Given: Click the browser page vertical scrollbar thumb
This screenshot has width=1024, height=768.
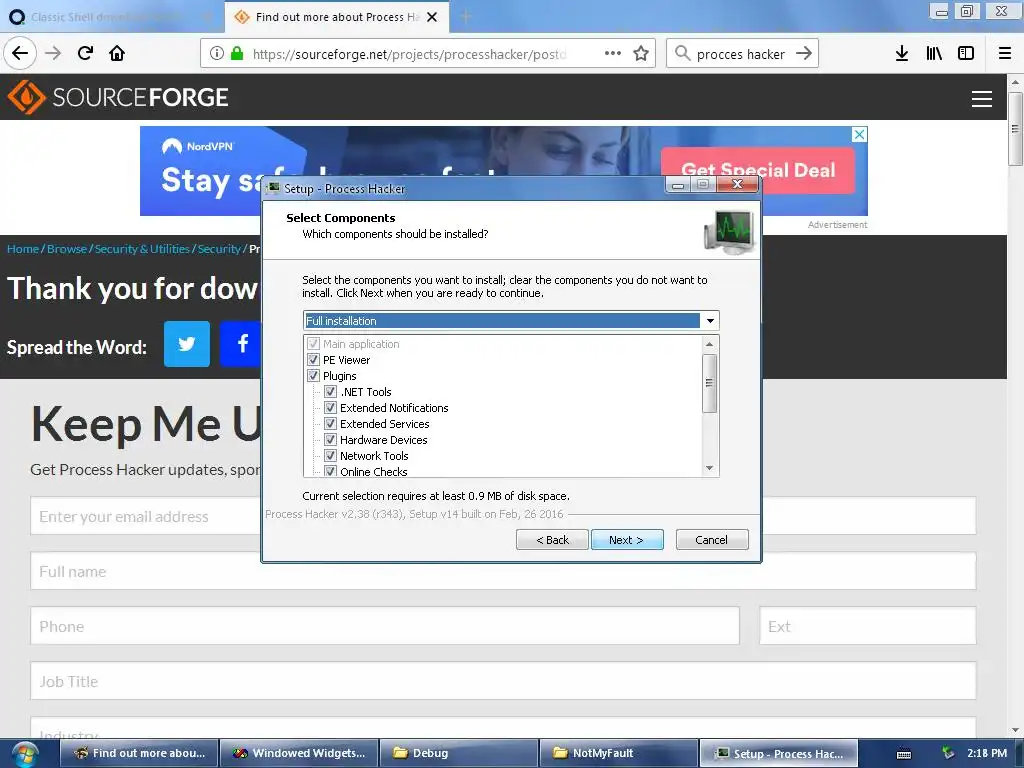Looking at the screenshot, I should click(x=1015, y=129).
